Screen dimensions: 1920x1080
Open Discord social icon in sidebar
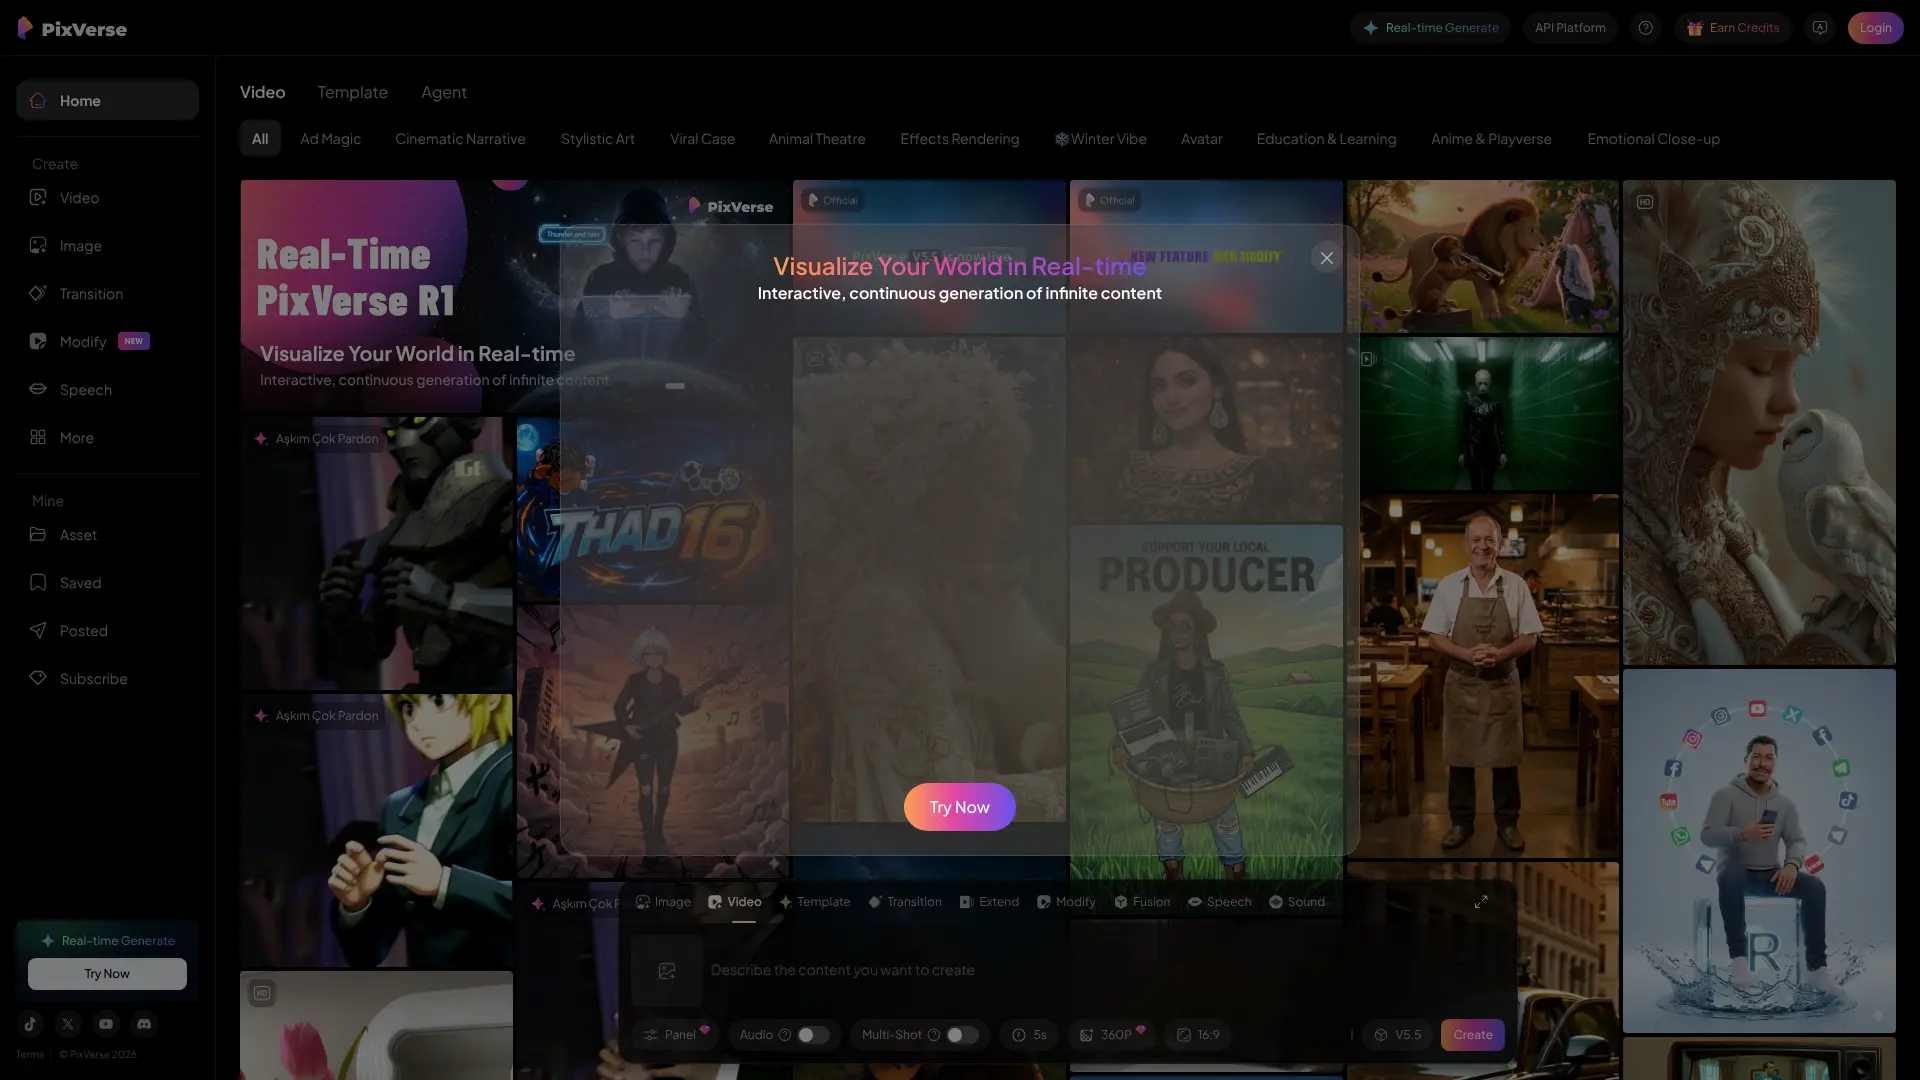(144, 1024)
